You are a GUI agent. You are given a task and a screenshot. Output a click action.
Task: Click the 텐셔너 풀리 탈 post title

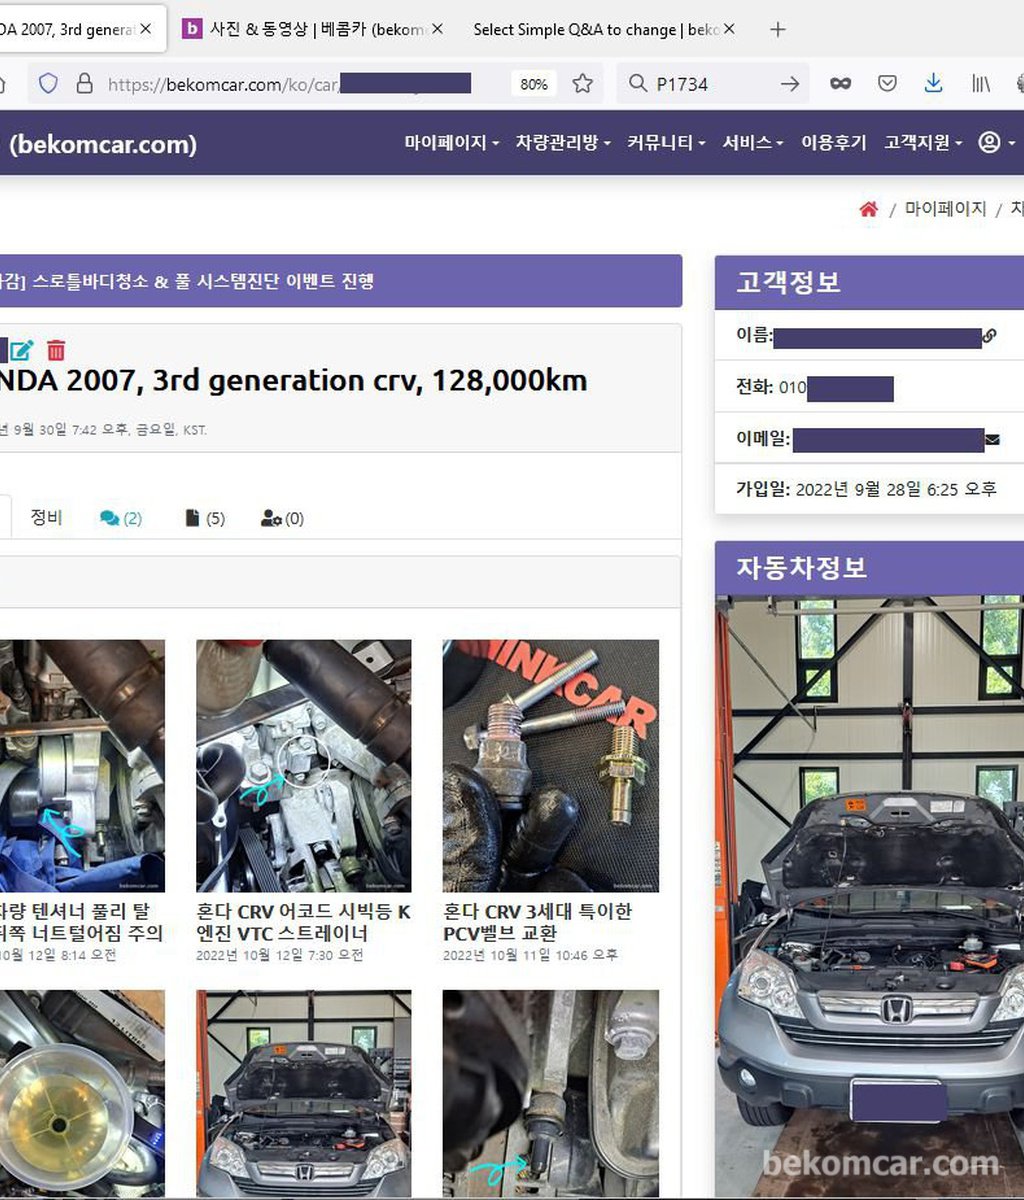click(81, 922)
